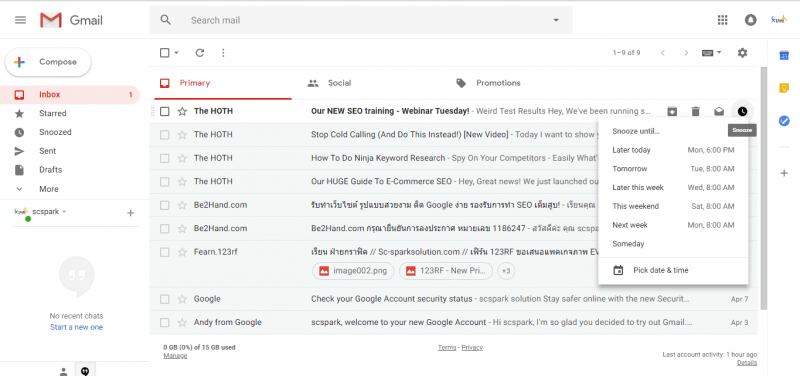Open search options dropdown arrow
This screenshot has height=376, width=800.
tap(556, 20)
